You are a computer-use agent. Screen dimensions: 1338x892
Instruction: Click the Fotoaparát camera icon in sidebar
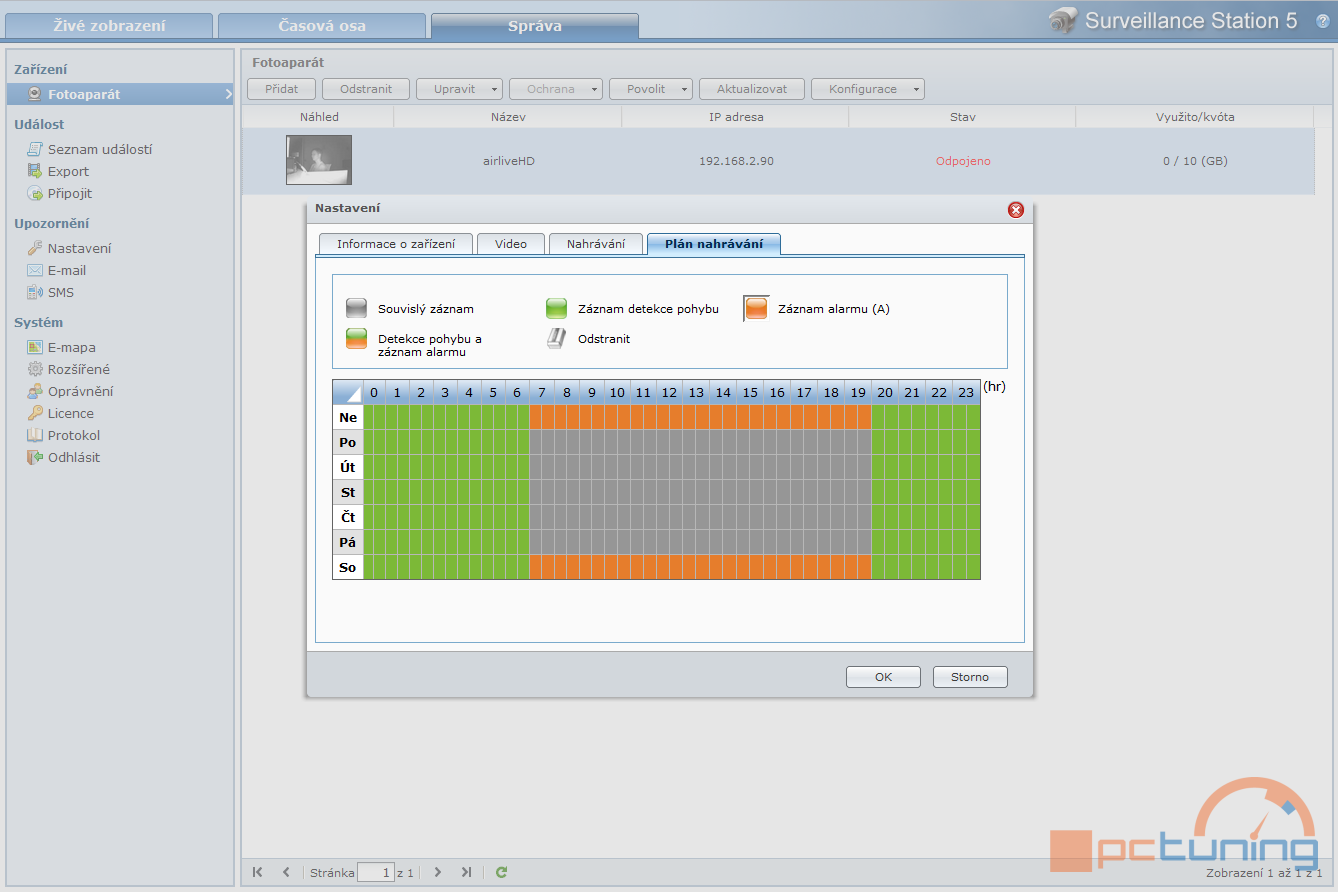tap(34, 94)
